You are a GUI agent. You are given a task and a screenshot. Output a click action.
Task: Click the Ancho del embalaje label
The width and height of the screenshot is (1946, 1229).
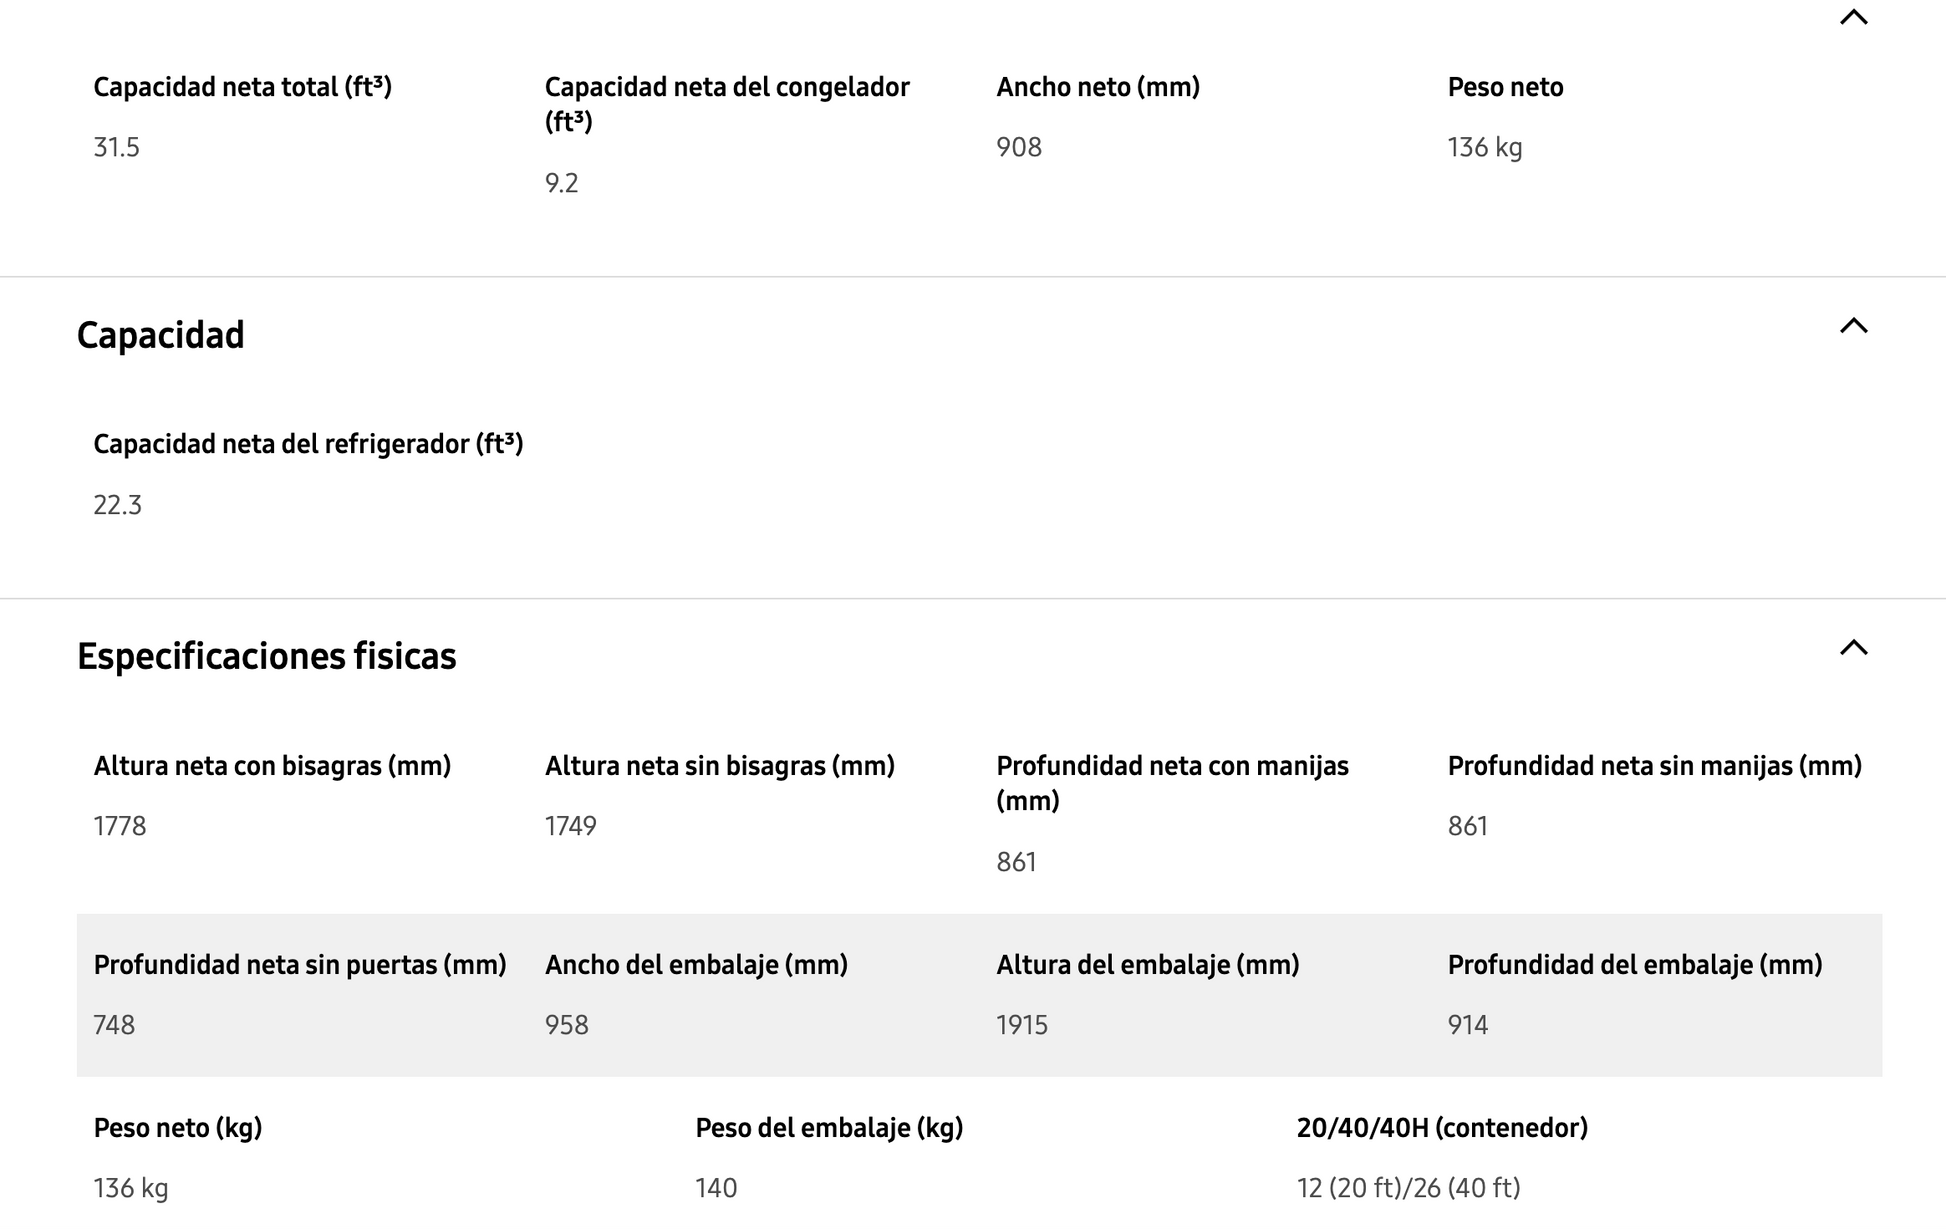pos(696,965)
